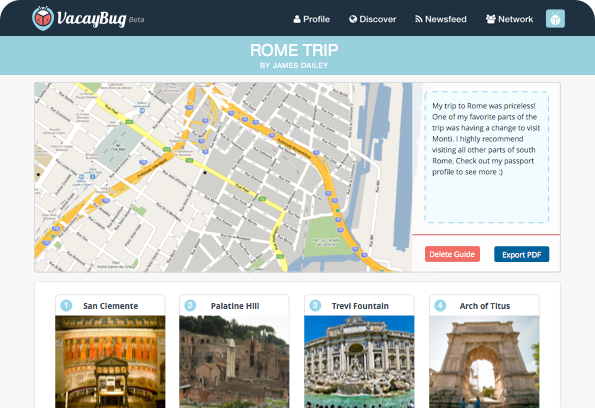Open the Network menu item

click(509, 19)
